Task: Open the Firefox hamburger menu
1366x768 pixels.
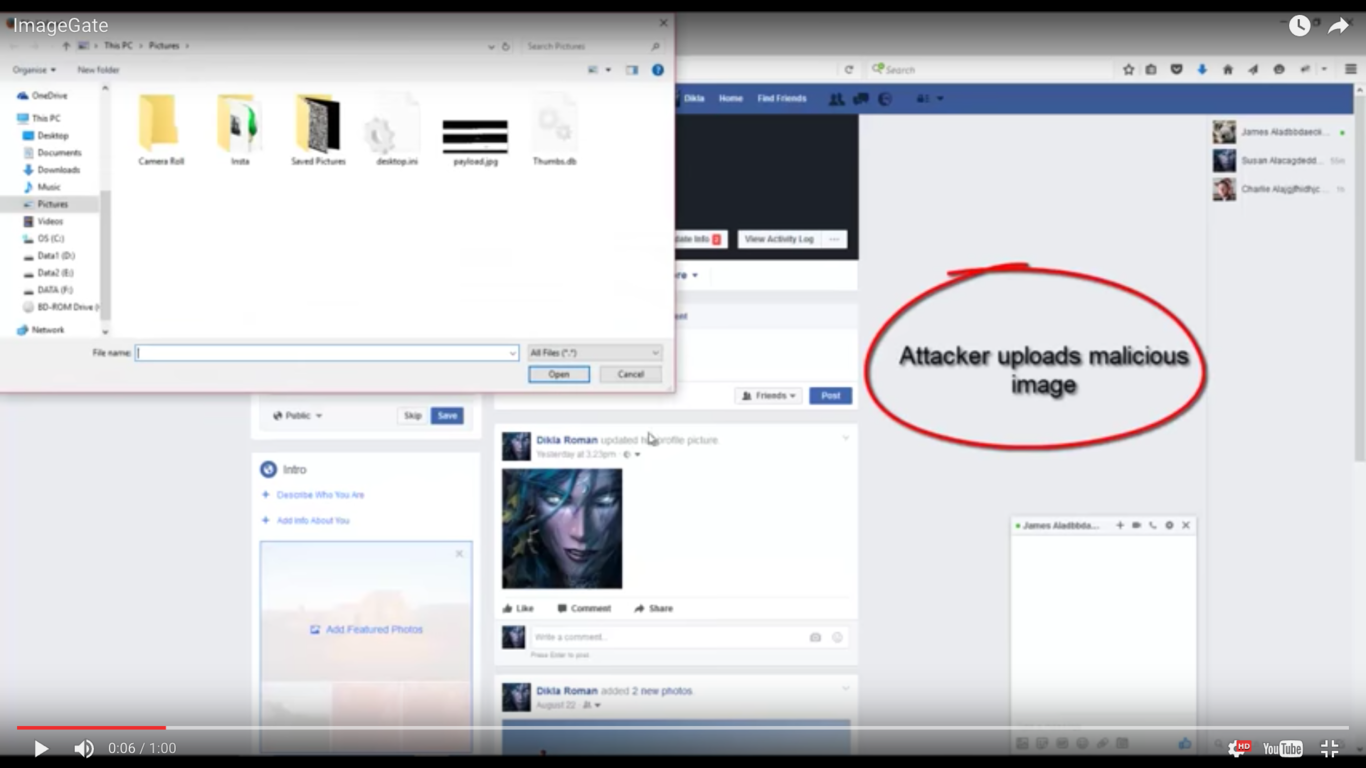Action: click(1350, 69)
